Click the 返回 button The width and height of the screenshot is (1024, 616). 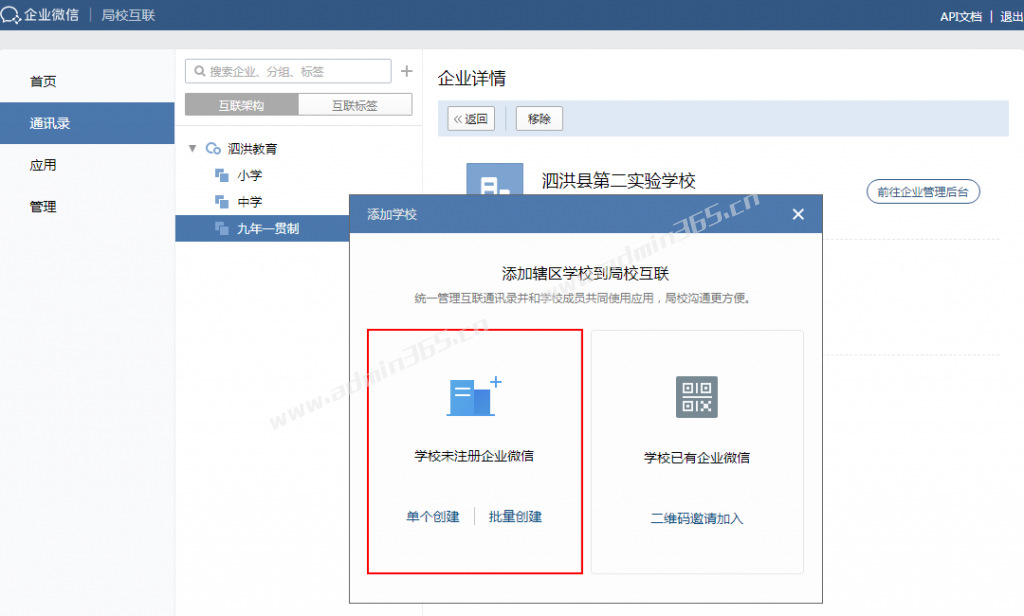tap(471, 119)
